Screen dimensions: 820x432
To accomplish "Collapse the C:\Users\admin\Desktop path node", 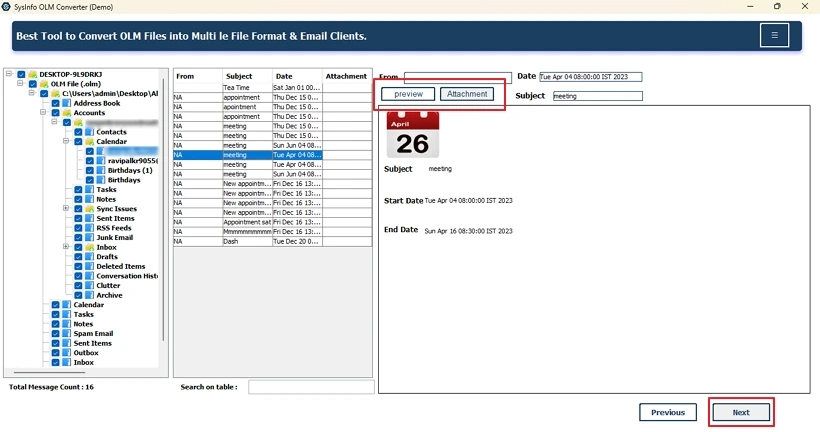I will [x=32, y=93].
